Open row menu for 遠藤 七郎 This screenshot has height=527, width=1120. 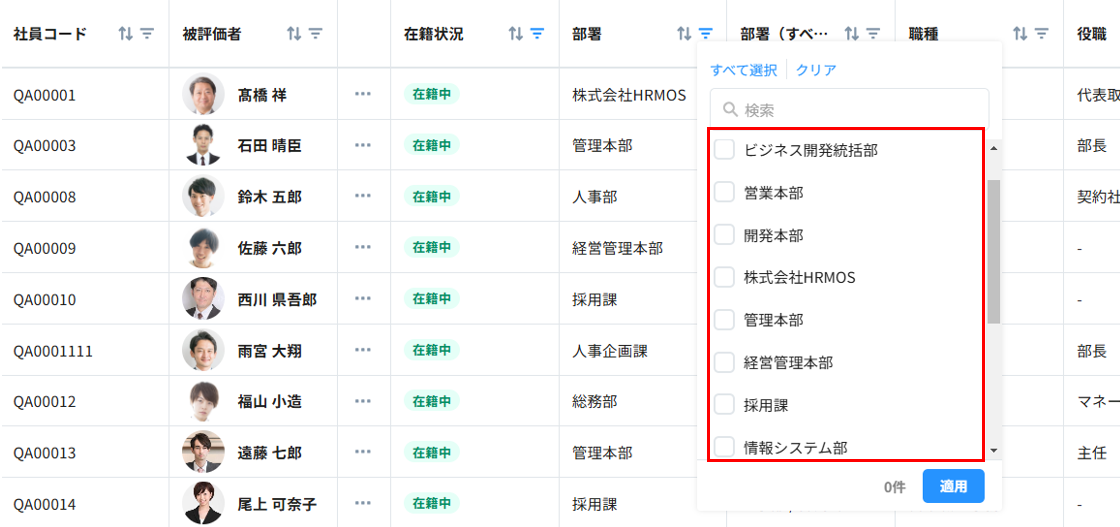pos(362,453)
